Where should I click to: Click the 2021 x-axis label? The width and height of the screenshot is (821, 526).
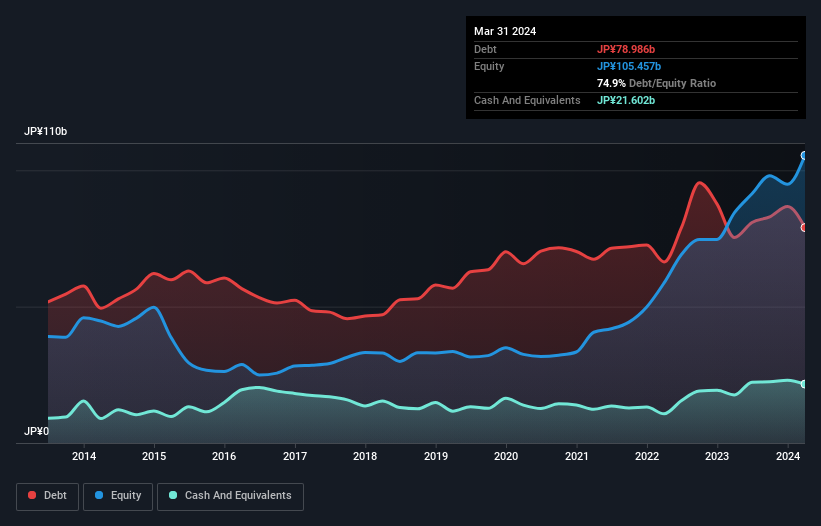576,456
